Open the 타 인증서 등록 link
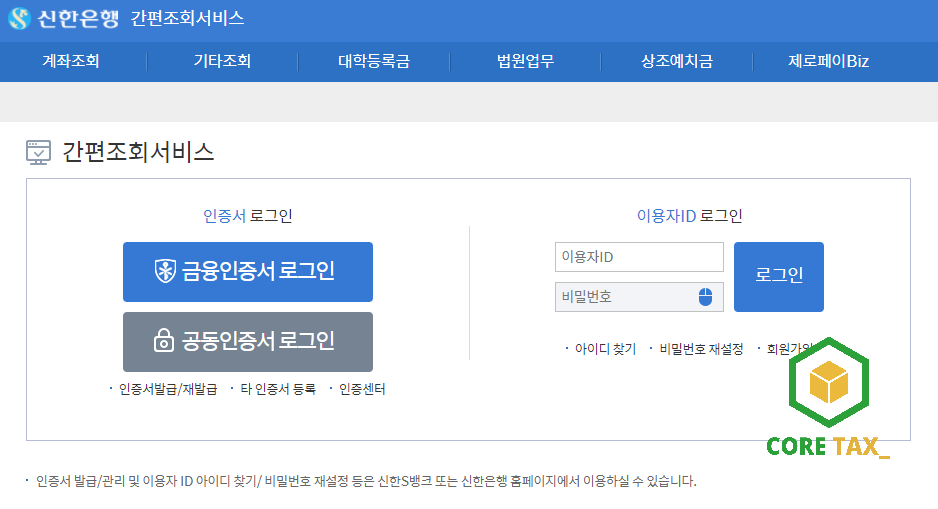The width and height of the screenshot is (938, 509). pyautogui.click(x=278, y=389)
